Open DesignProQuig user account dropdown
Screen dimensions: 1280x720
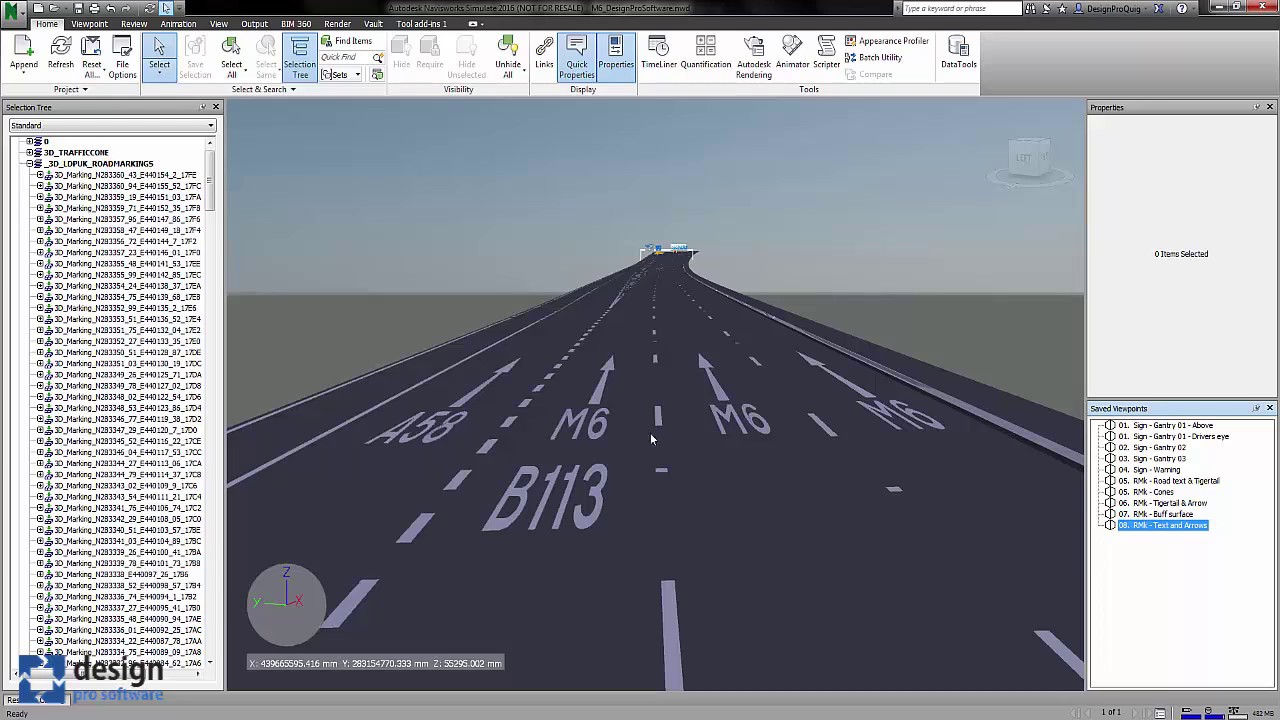(1117, 8)
